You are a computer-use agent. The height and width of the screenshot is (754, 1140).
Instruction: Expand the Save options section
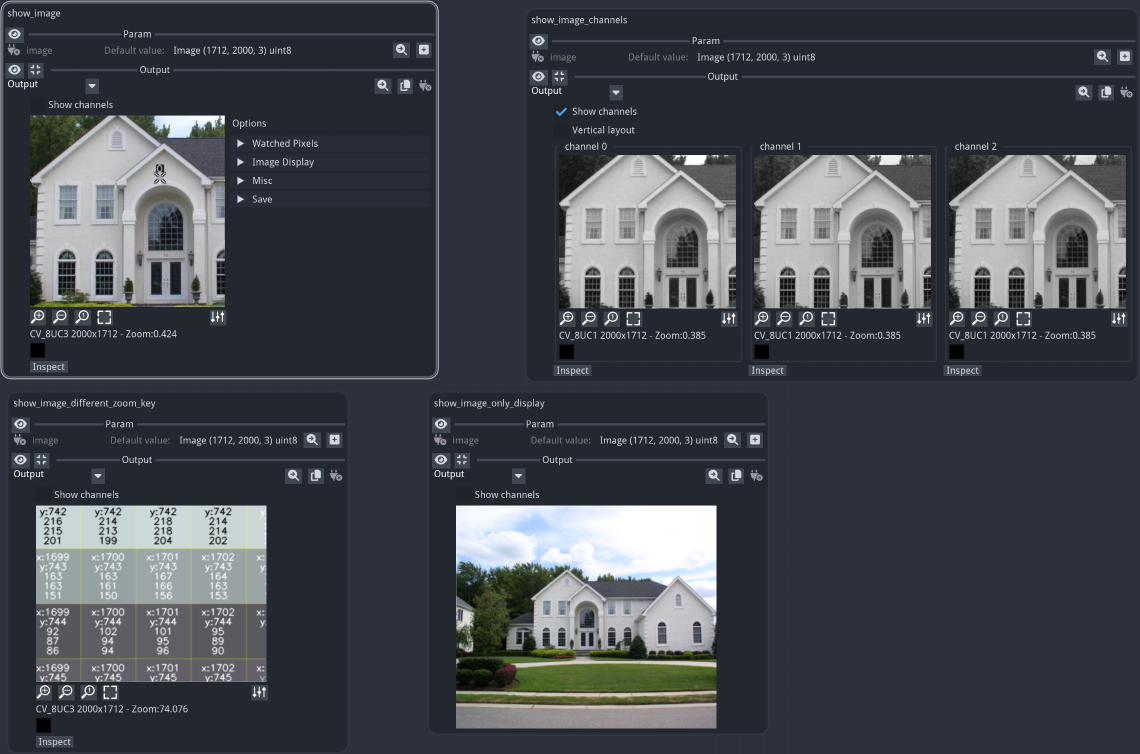[240, 200]
